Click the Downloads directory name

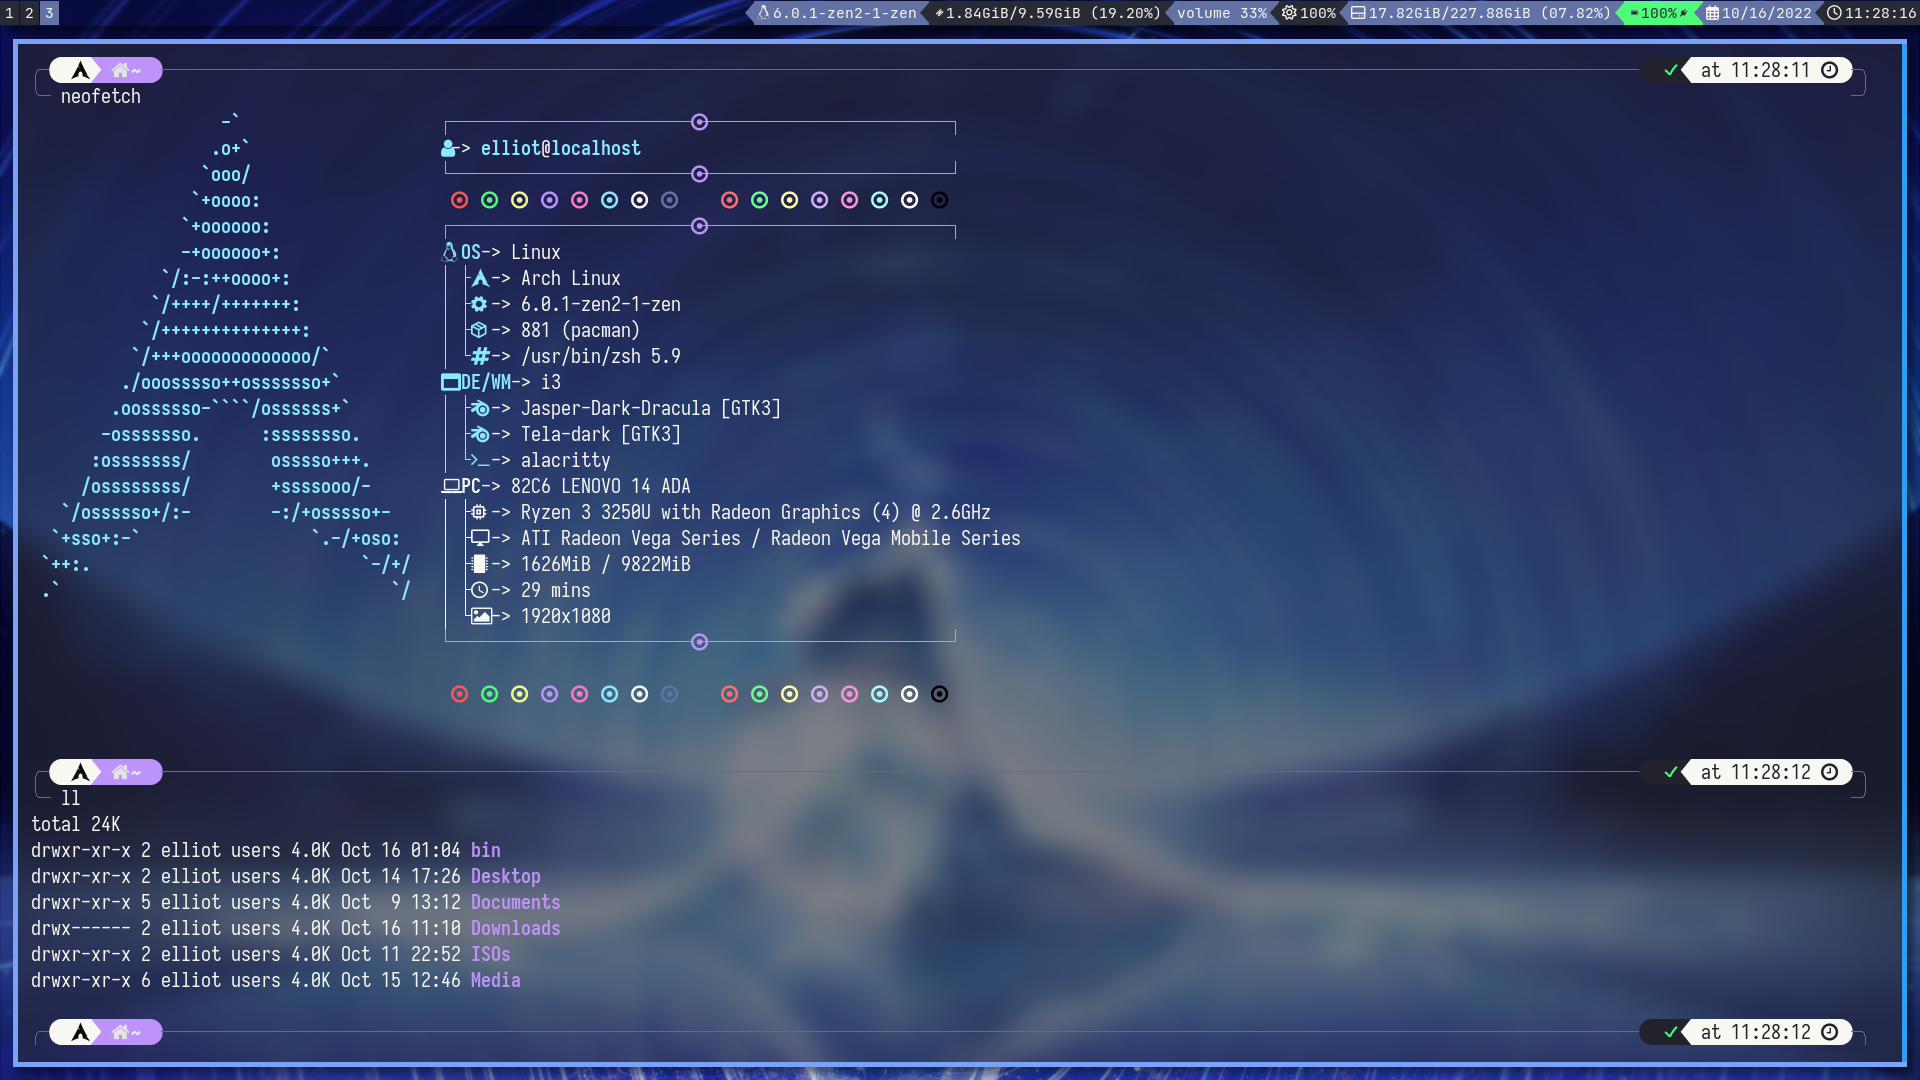click(515, 928)
